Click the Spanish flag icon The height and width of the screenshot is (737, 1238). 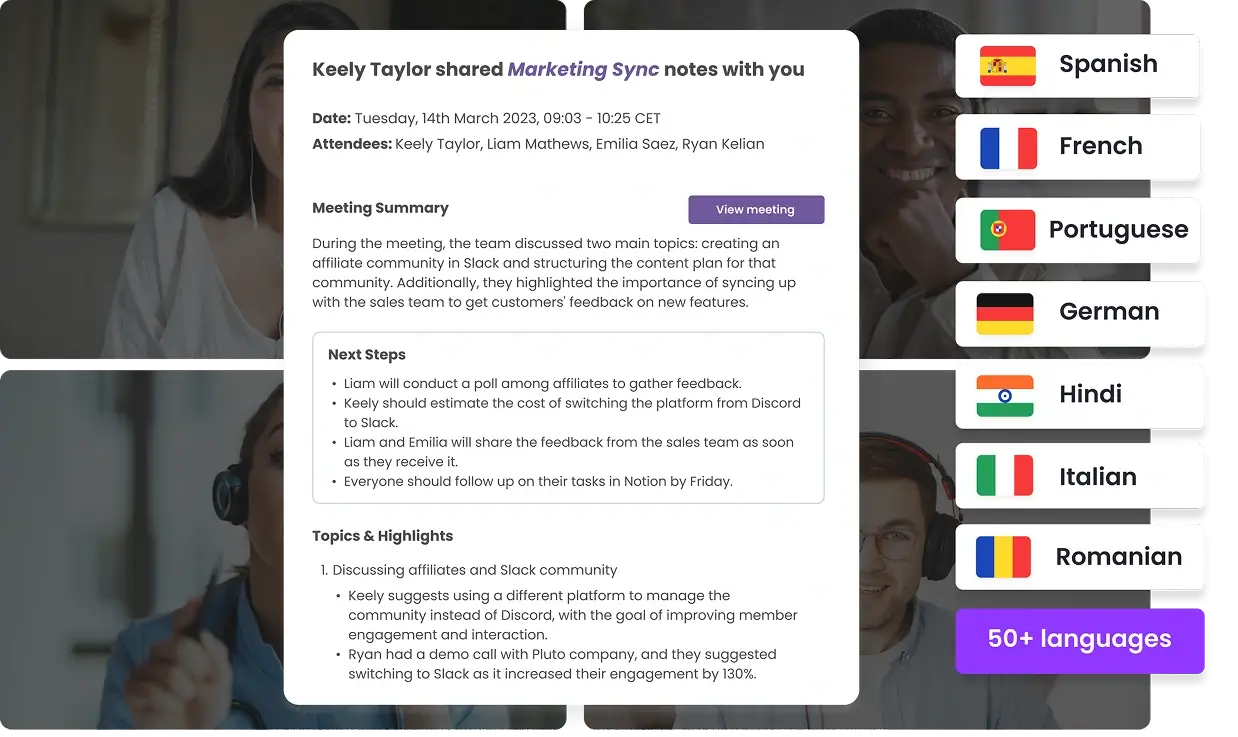coord(1005,64)
